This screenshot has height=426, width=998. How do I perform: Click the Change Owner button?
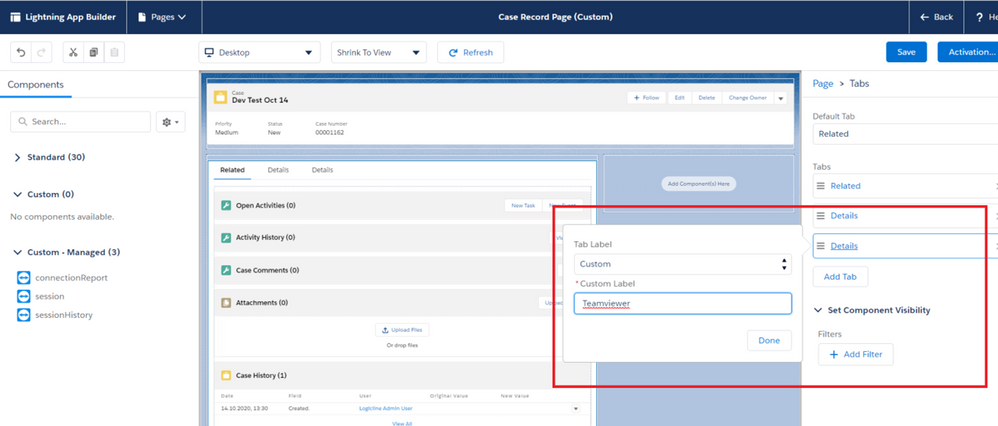[748, 98]
